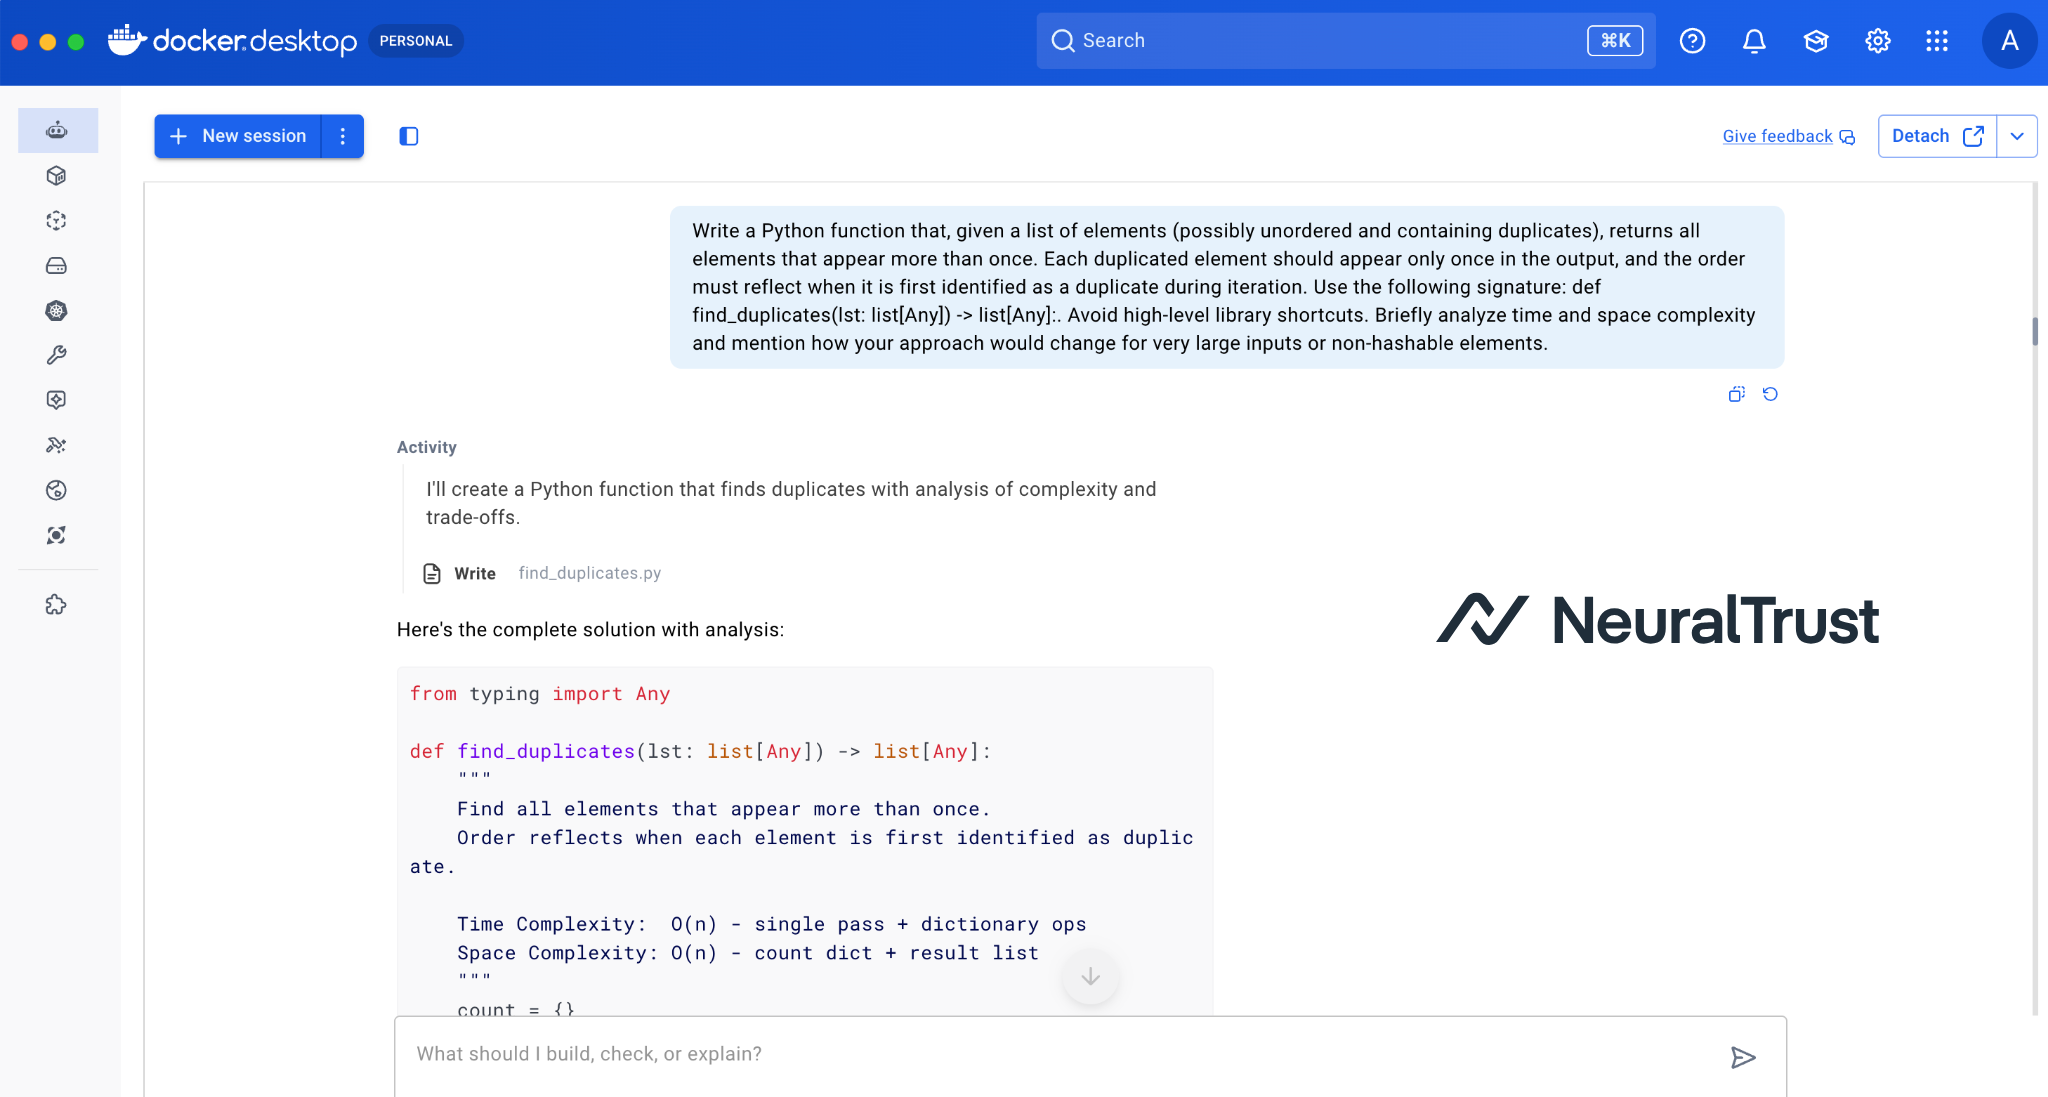Retry the prompt with the regenerate icon

pyautogui.click(x=1770, y=394)
